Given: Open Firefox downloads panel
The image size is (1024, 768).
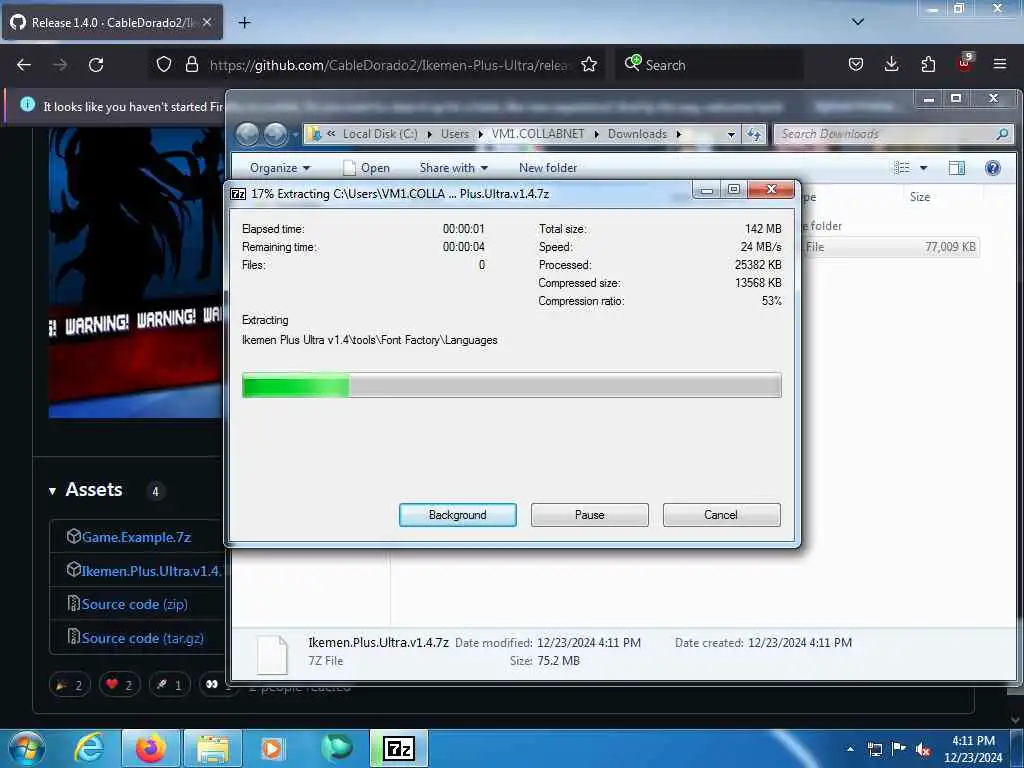Looking at the screenshot, I should (x=891, y=65).
